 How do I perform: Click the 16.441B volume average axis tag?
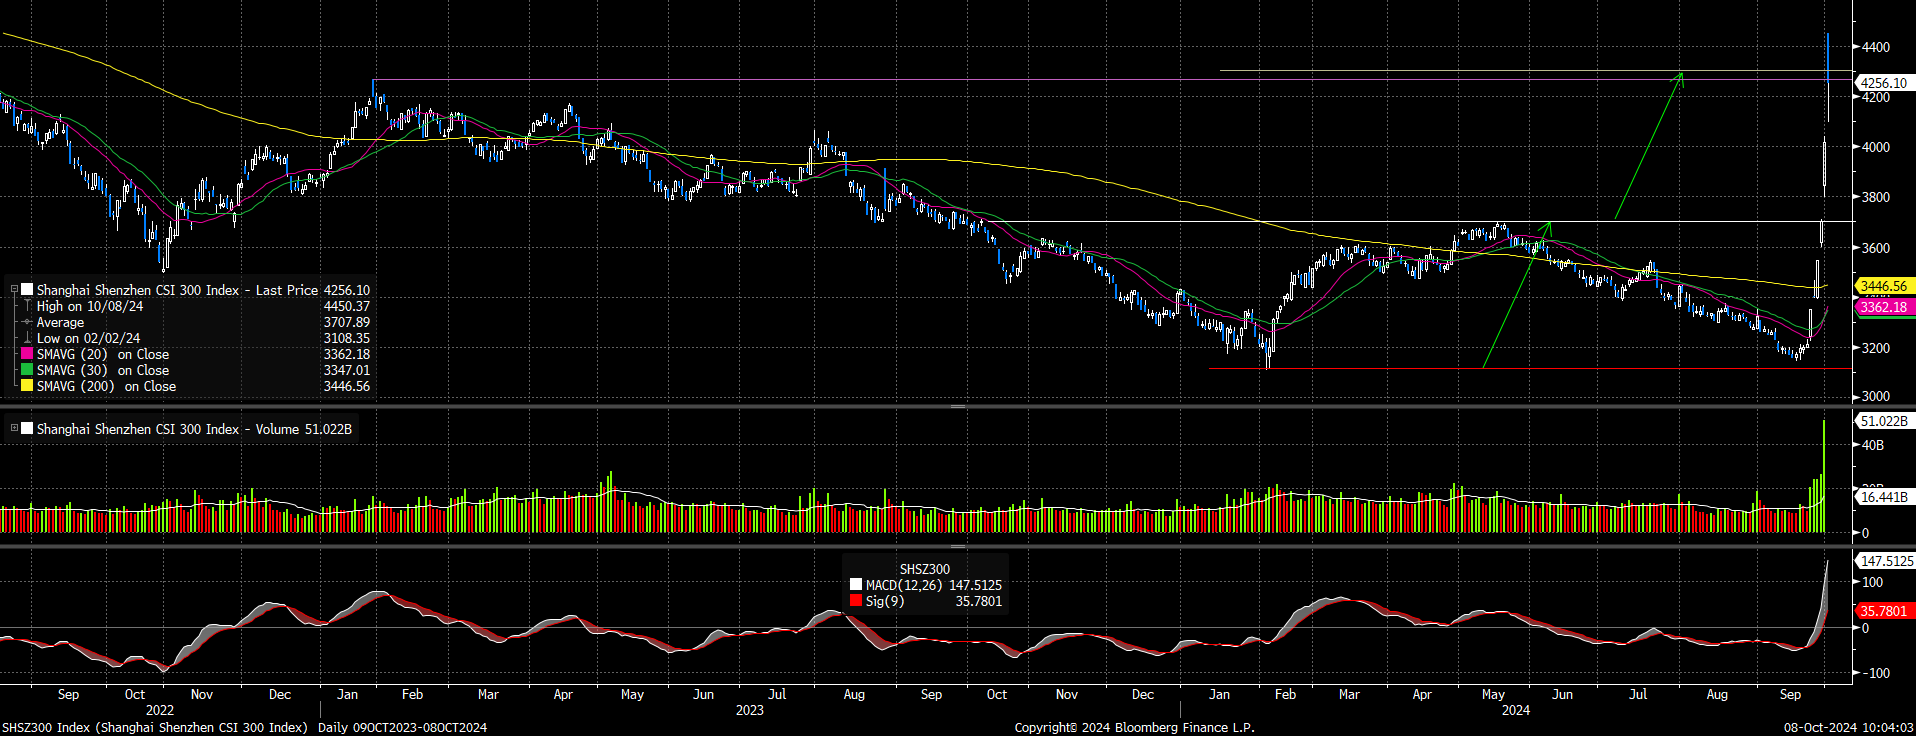(1884, 496)
